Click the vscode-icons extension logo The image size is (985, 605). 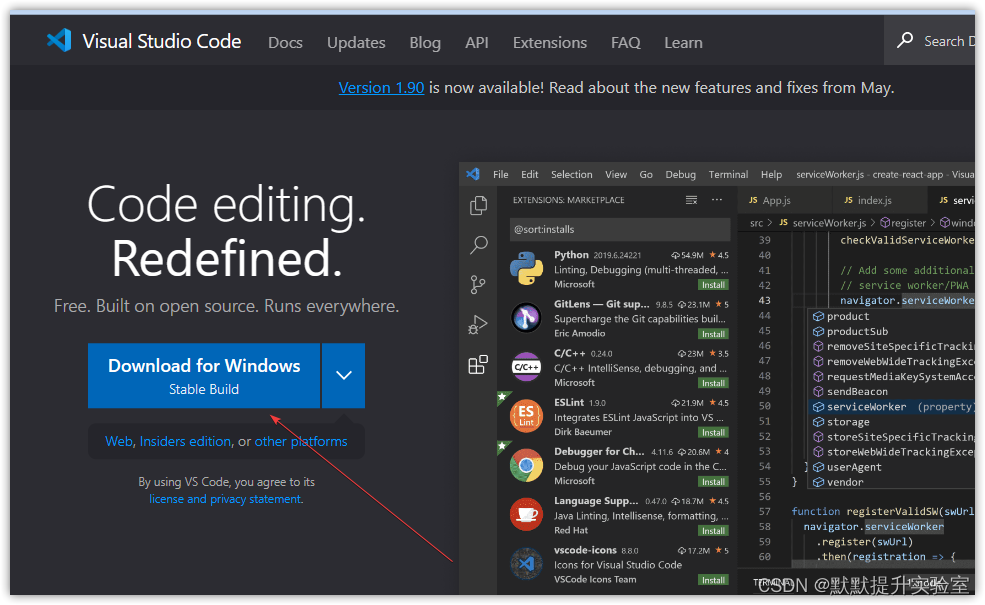[x=526, y=564]
